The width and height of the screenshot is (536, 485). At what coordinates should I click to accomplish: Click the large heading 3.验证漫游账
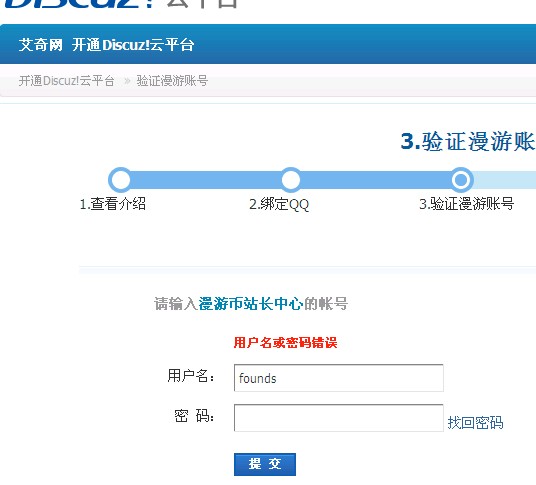(x=468, y=142)
